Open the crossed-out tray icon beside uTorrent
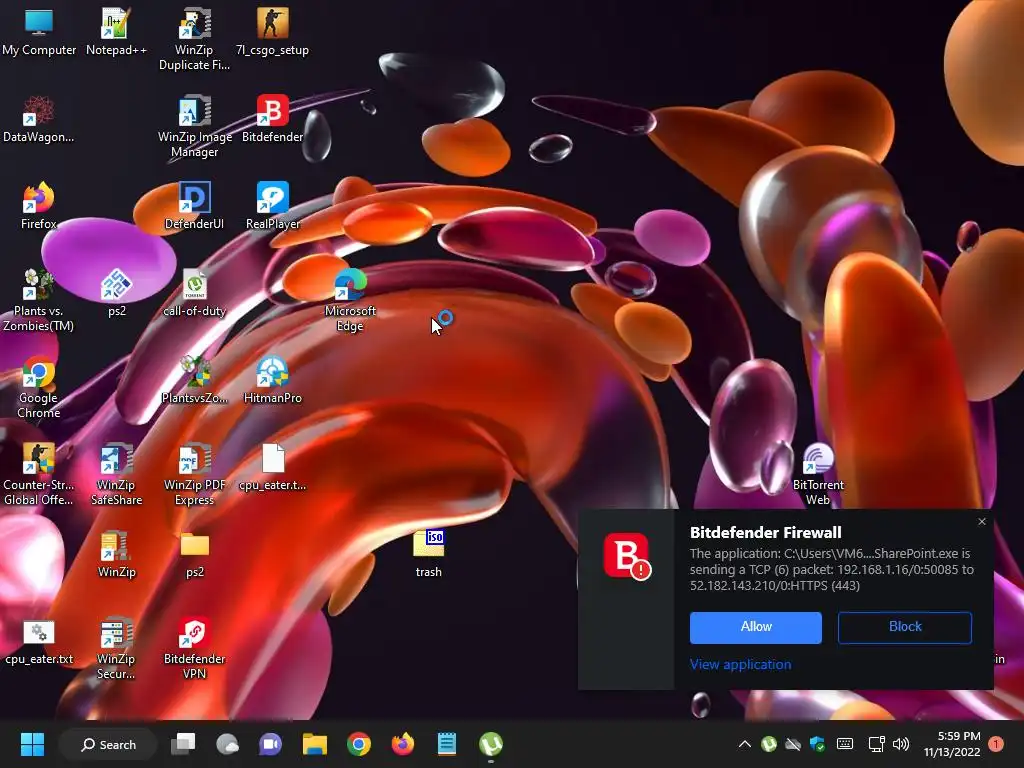 pos(793,744)
